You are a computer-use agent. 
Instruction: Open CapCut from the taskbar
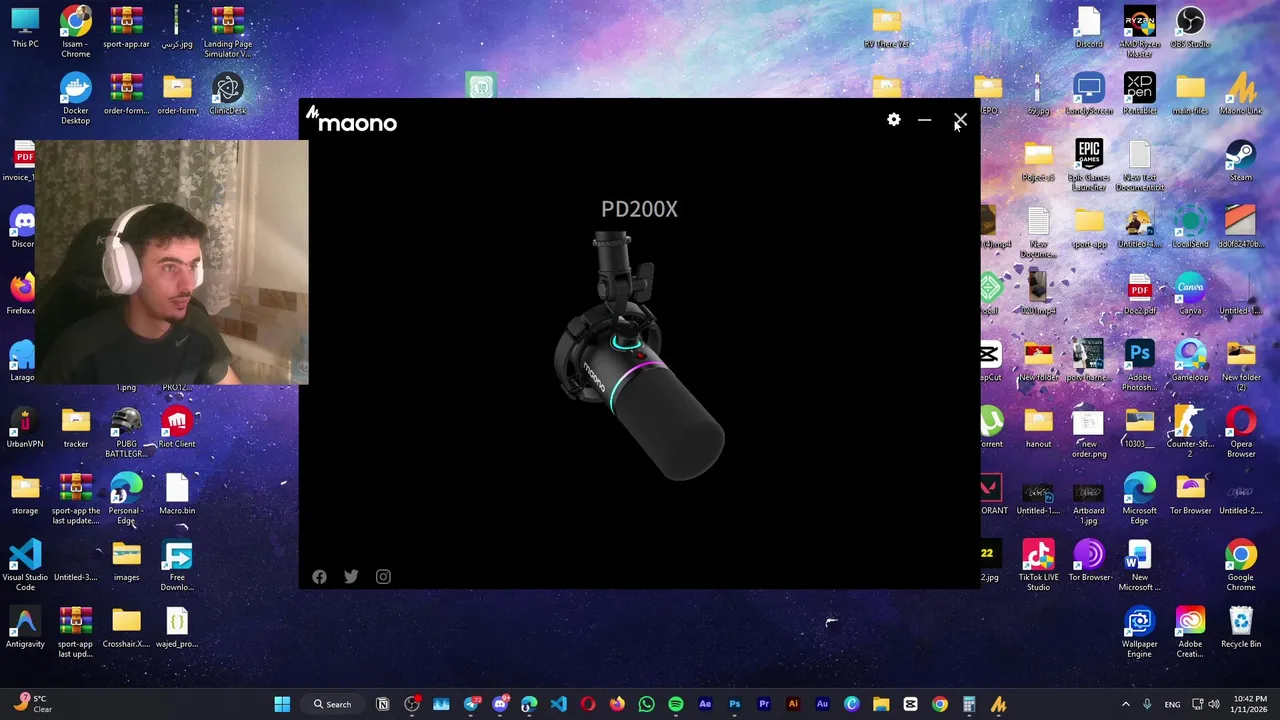coord(910,705)
